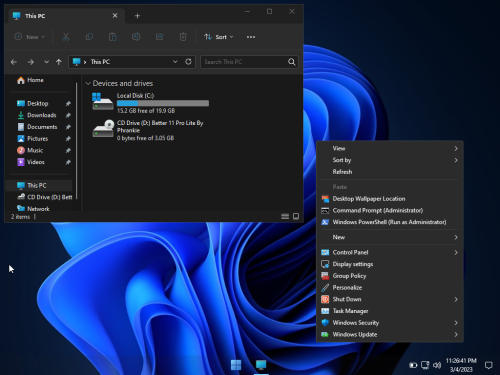
Task: Expand the address bar history dropdown
Action: pos(175,62)
